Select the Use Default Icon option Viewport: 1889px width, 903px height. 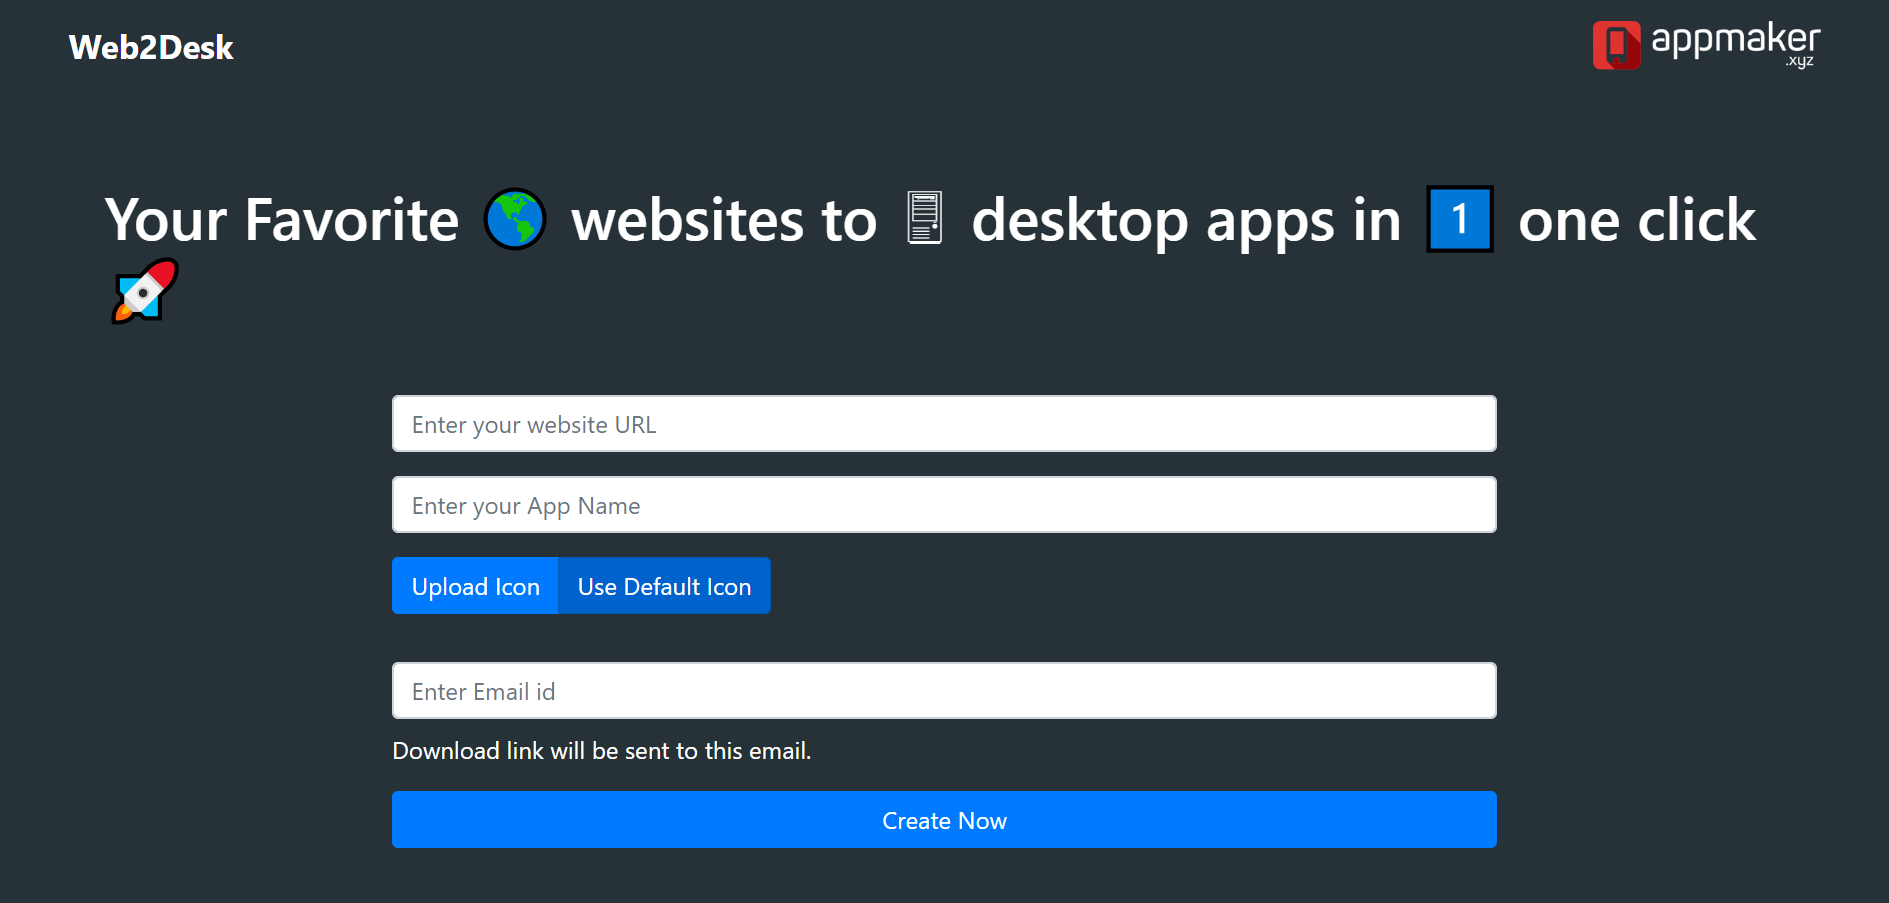664,586
